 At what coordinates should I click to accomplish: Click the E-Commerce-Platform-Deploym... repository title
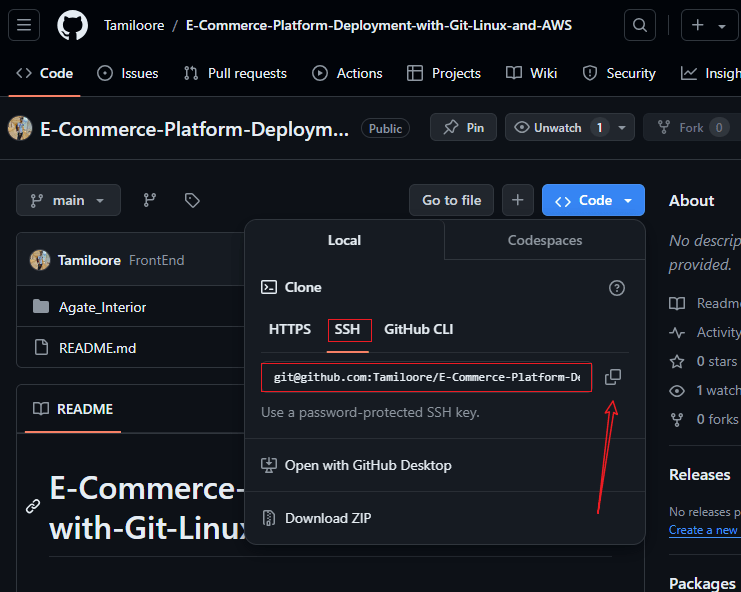(x=194, y=129)
